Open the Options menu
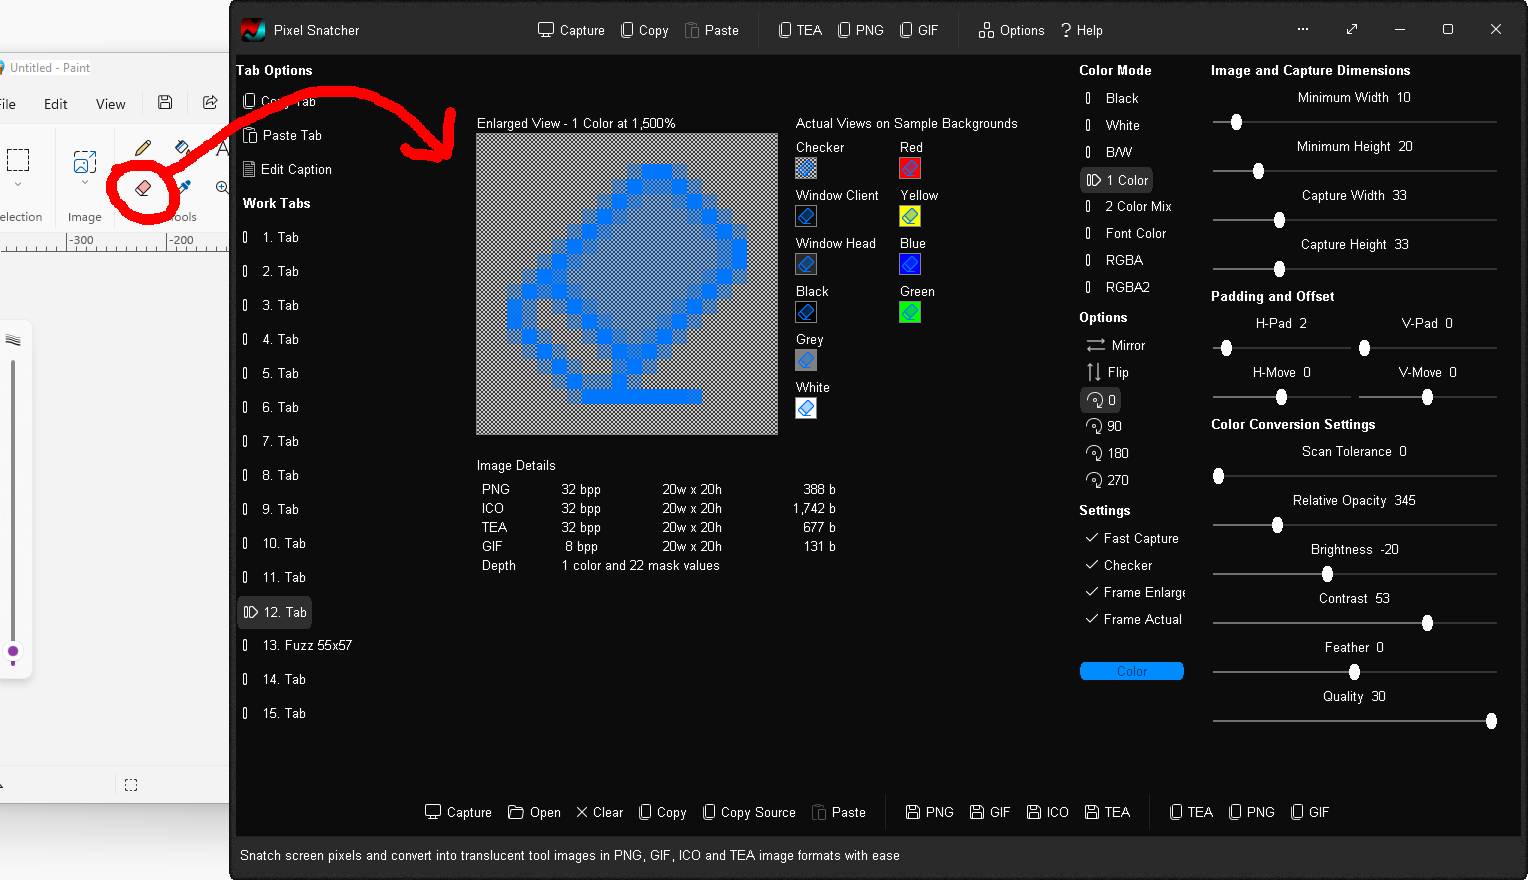The height and width of the screenshot is (880, 1528). coord(1011,30)
